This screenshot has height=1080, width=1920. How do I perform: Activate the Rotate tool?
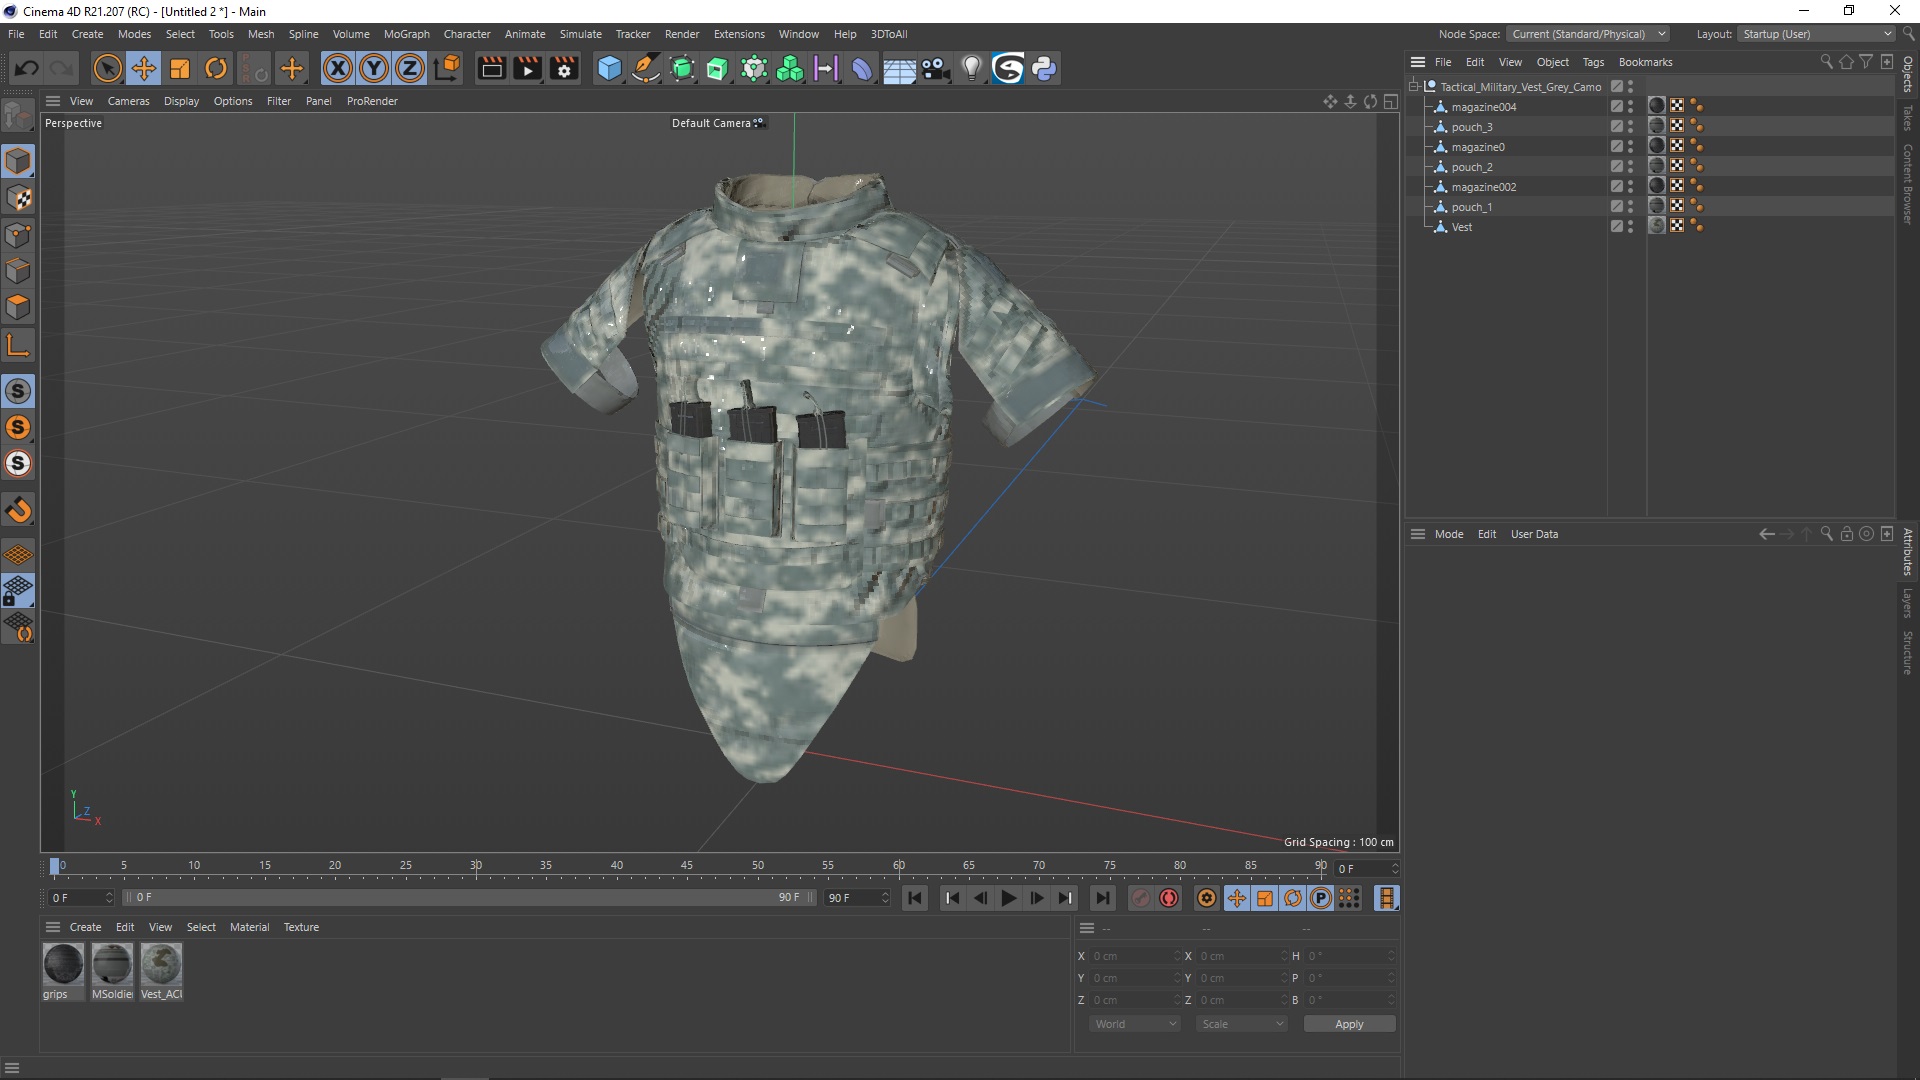[216, 68]
